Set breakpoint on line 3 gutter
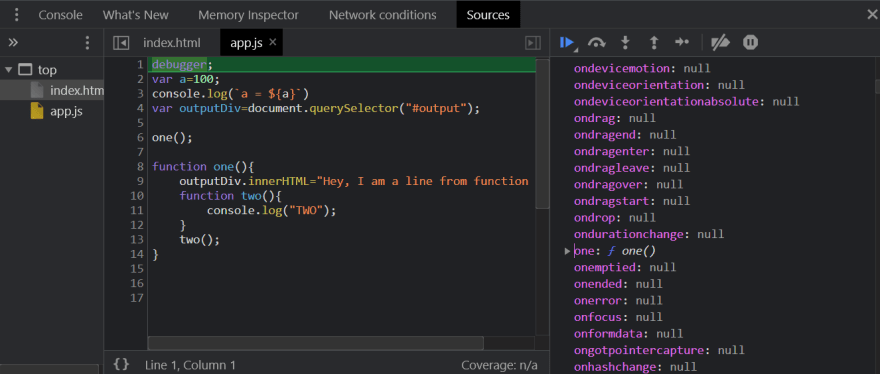880x374 pixels. (140, 93)
